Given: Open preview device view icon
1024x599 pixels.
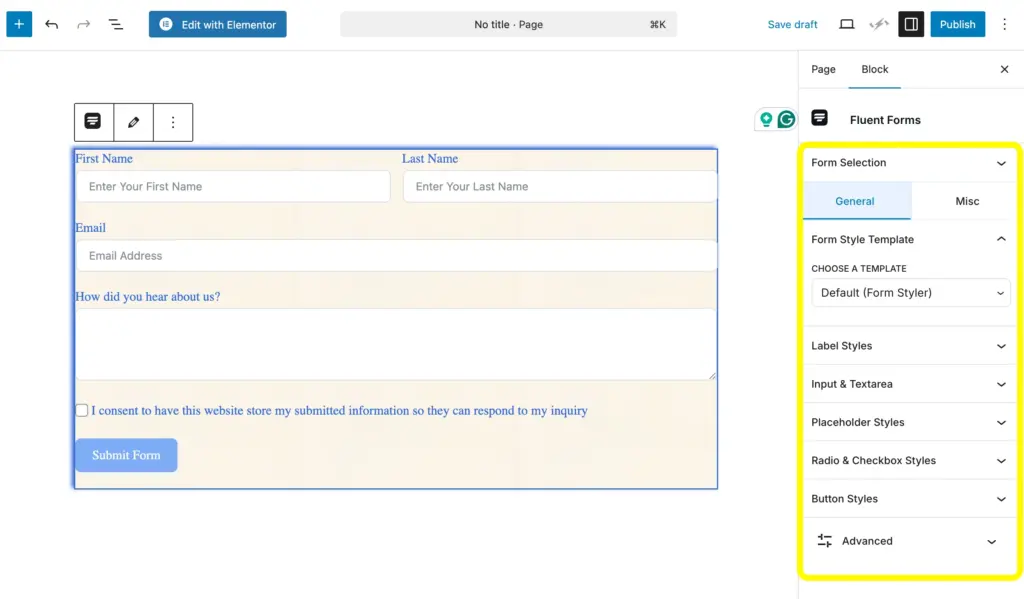Looking at the screenshot, I should tap(846, 24).
